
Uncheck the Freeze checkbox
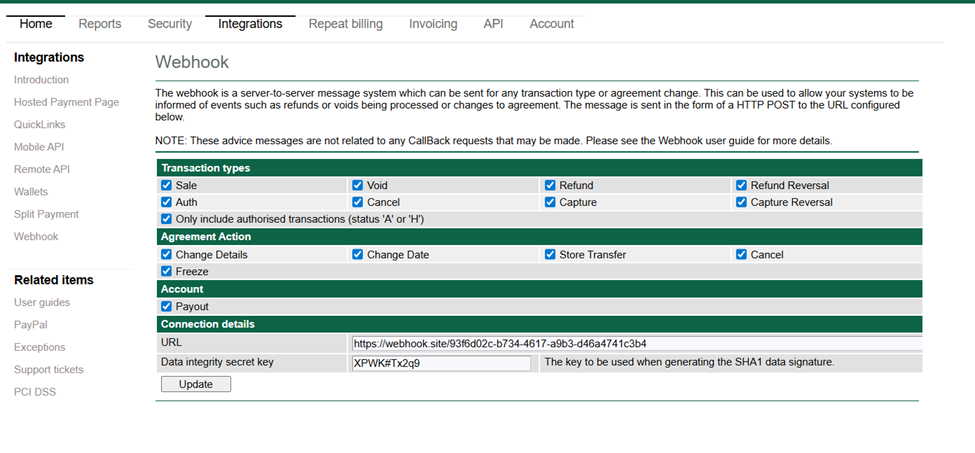pos(166,271)
